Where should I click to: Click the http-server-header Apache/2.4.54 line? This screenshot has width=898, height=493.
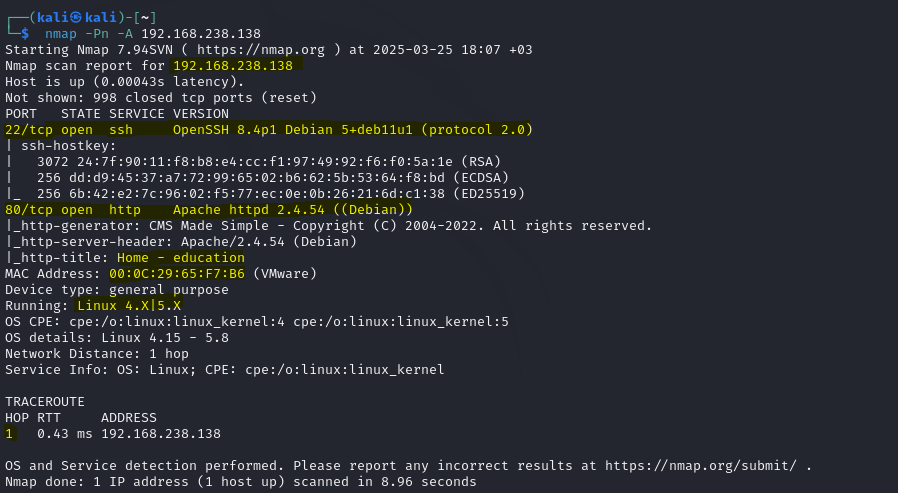[x=182, y=242]
